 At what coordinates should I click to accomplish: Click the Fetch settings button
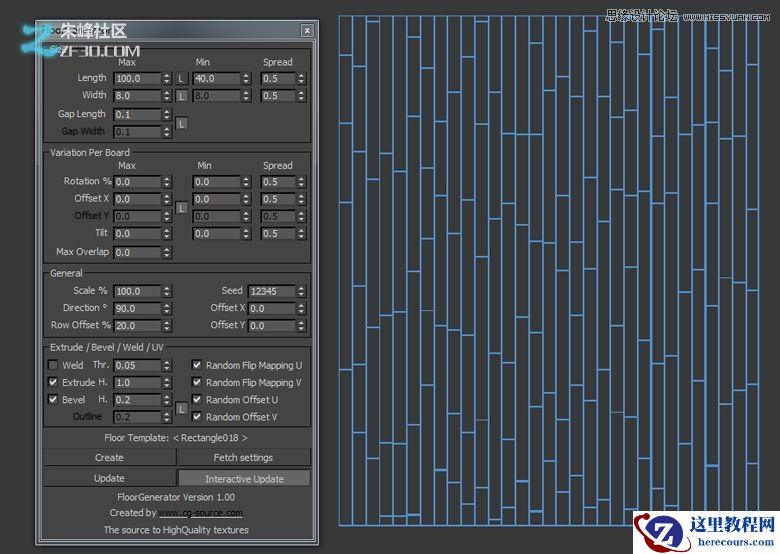(x=244, y=458)
